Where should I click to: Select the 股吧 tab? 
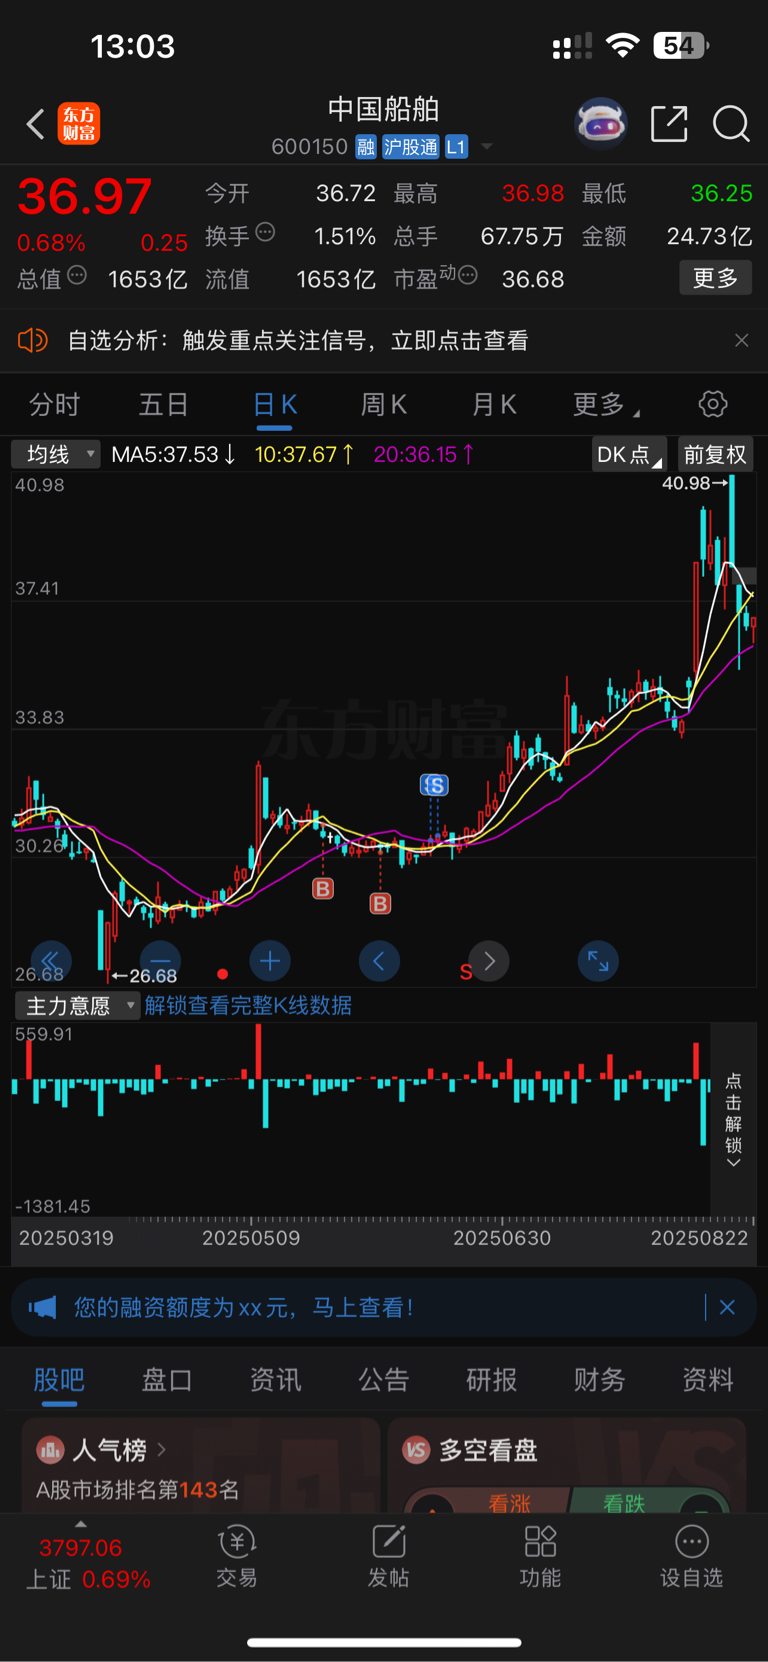(x=59, y=1380)
